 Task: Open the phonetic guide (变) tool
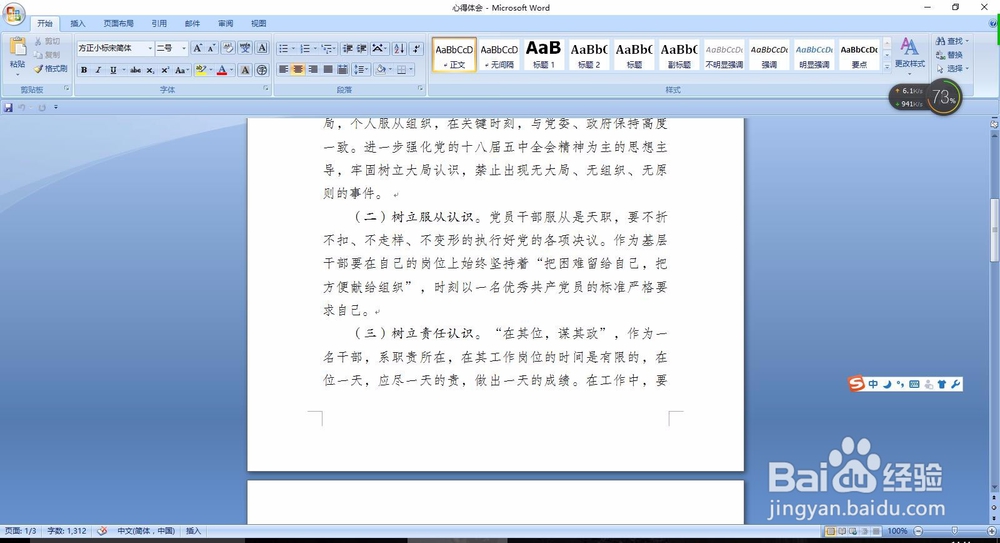click(245, 48)
